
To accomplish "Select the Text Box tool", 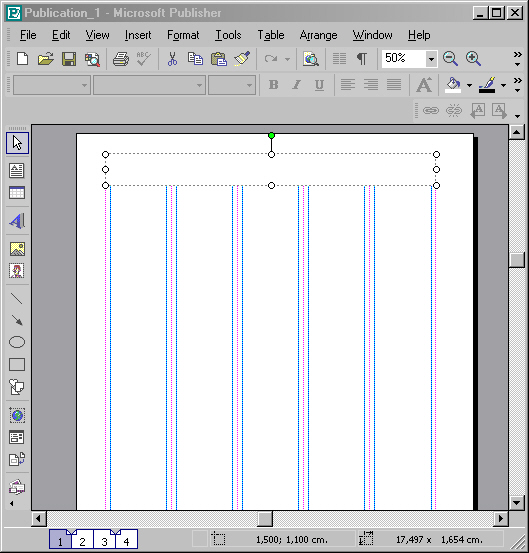I will coord(17,171).
